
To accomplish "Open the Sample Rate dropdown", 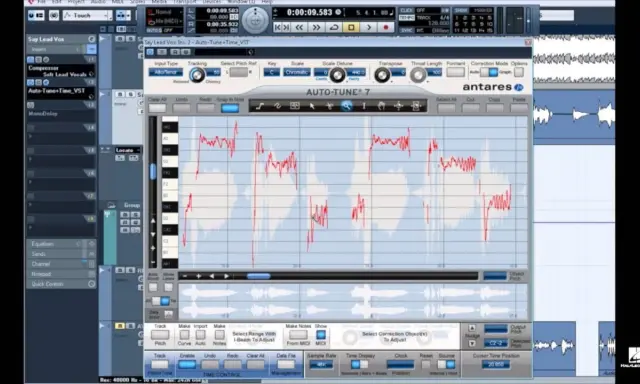I will click(321, 364).
